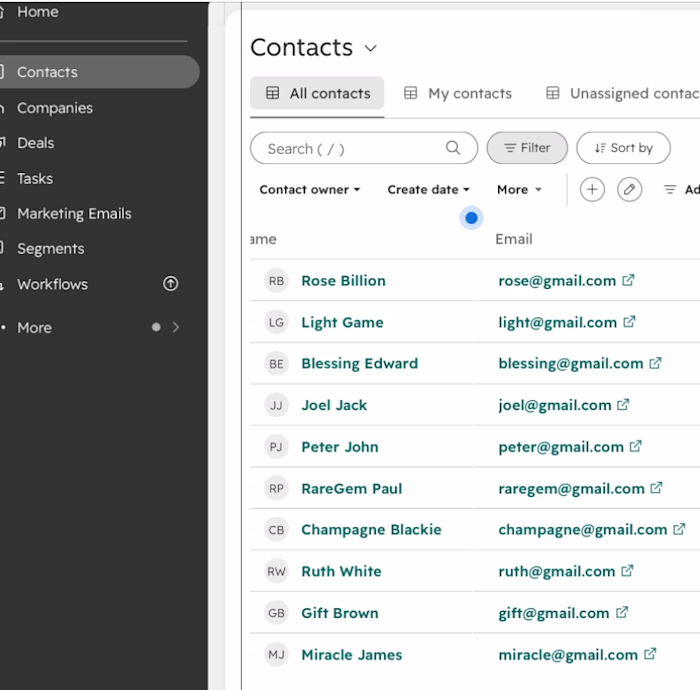Open external link icon beside miracle@gmail.com
Viewport: 700px width, 690px height.
[650, 654]
